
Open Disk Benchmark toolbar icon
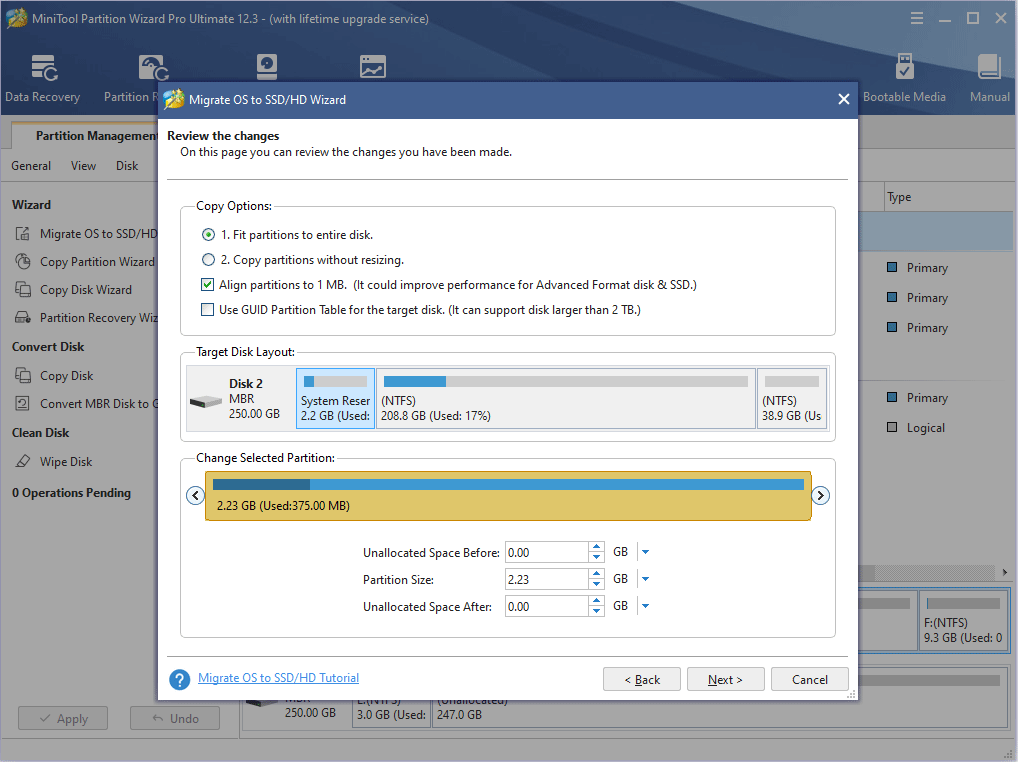click(267, 66)
